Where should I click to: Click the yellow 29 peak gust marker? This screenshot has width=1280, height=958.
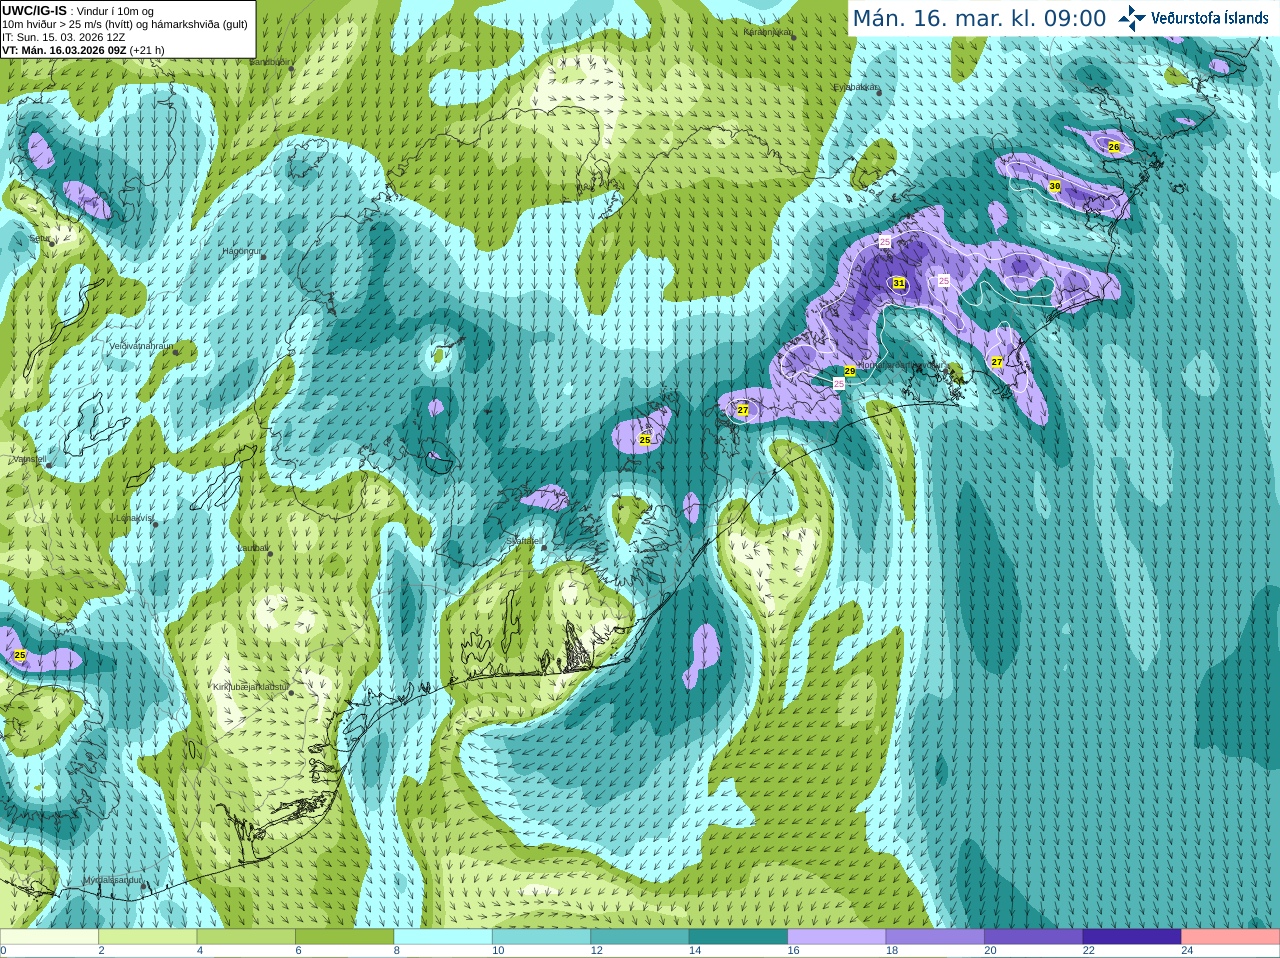tap(850, 371)
